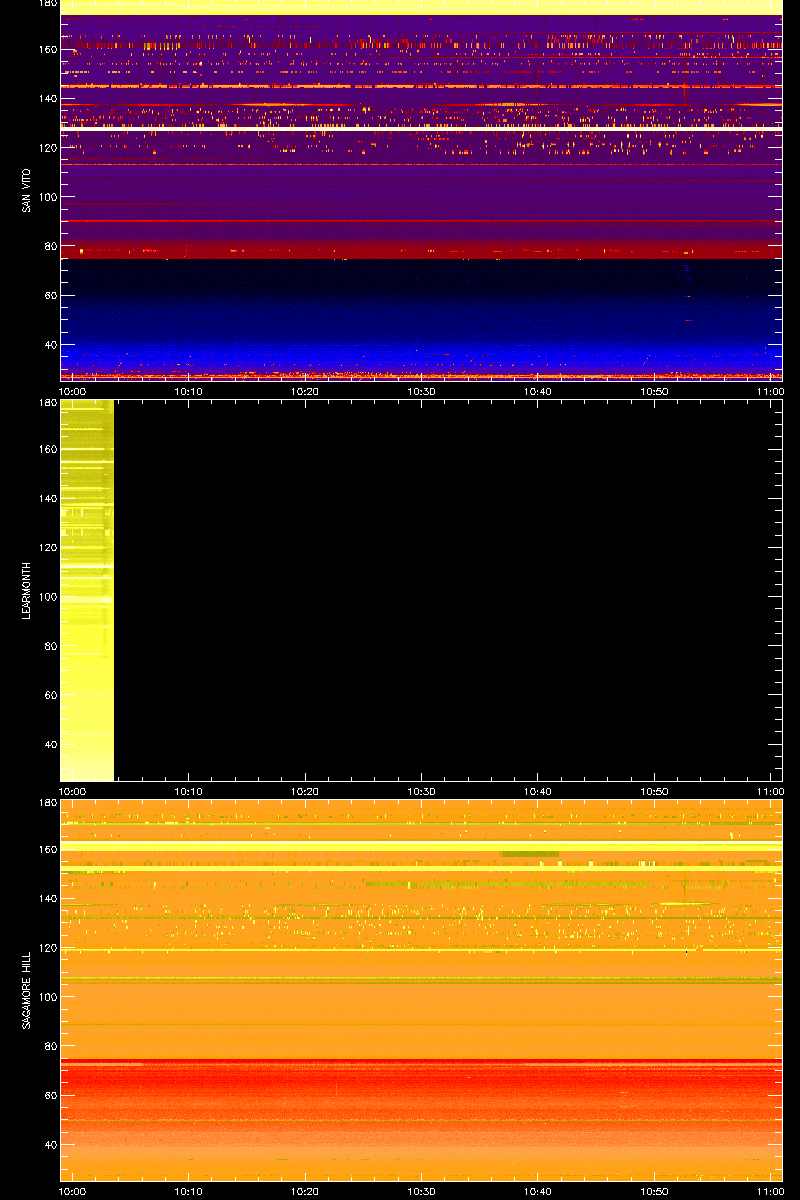The image size is (800, 1200).
Task: Click 40 frequency label on Learmonth axis
Action: (x=50, y=745)
